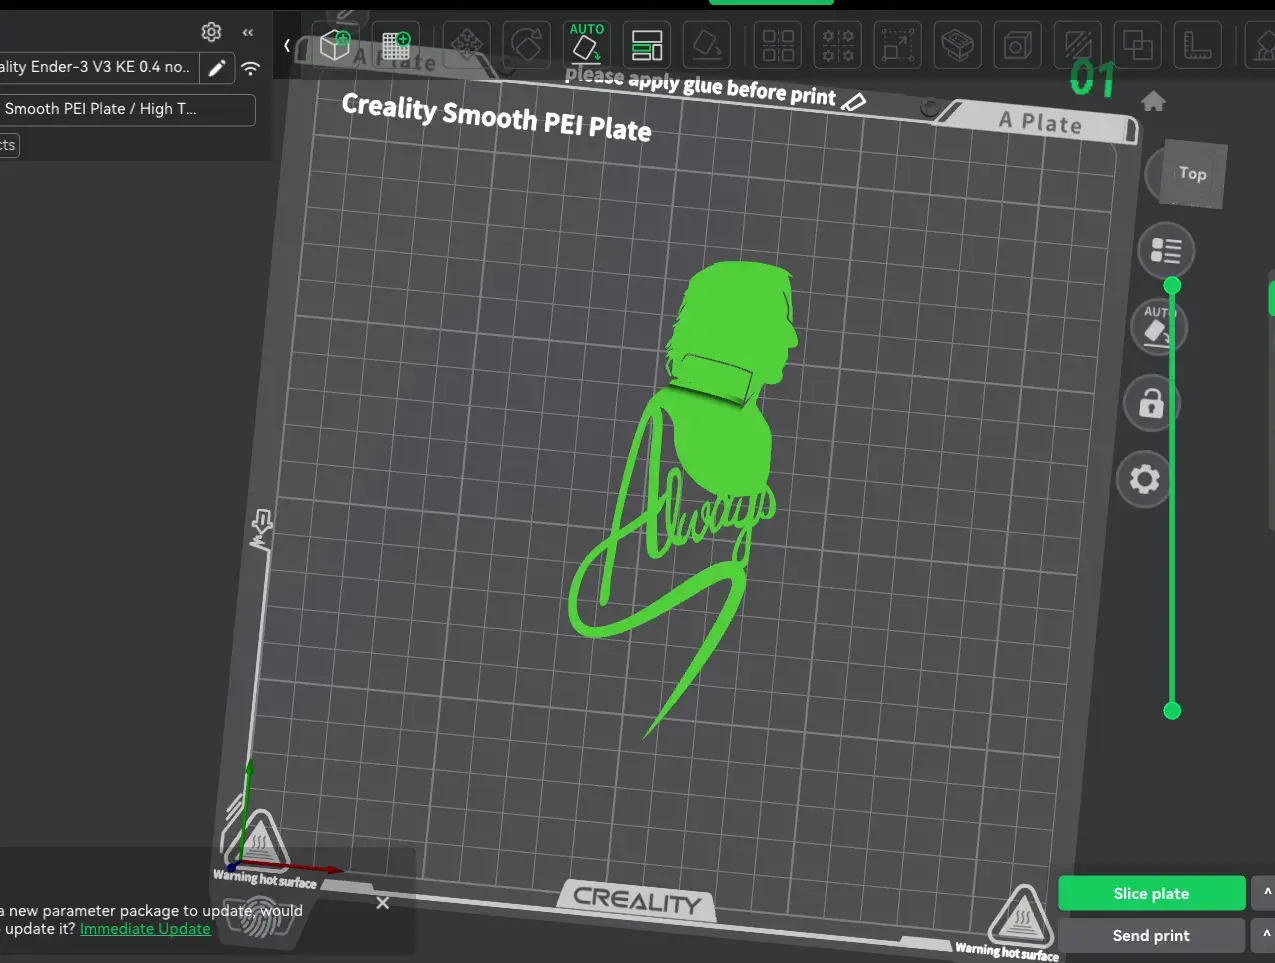
Task: Click the bottom handle of layer slider
Action: (1172, 711)
